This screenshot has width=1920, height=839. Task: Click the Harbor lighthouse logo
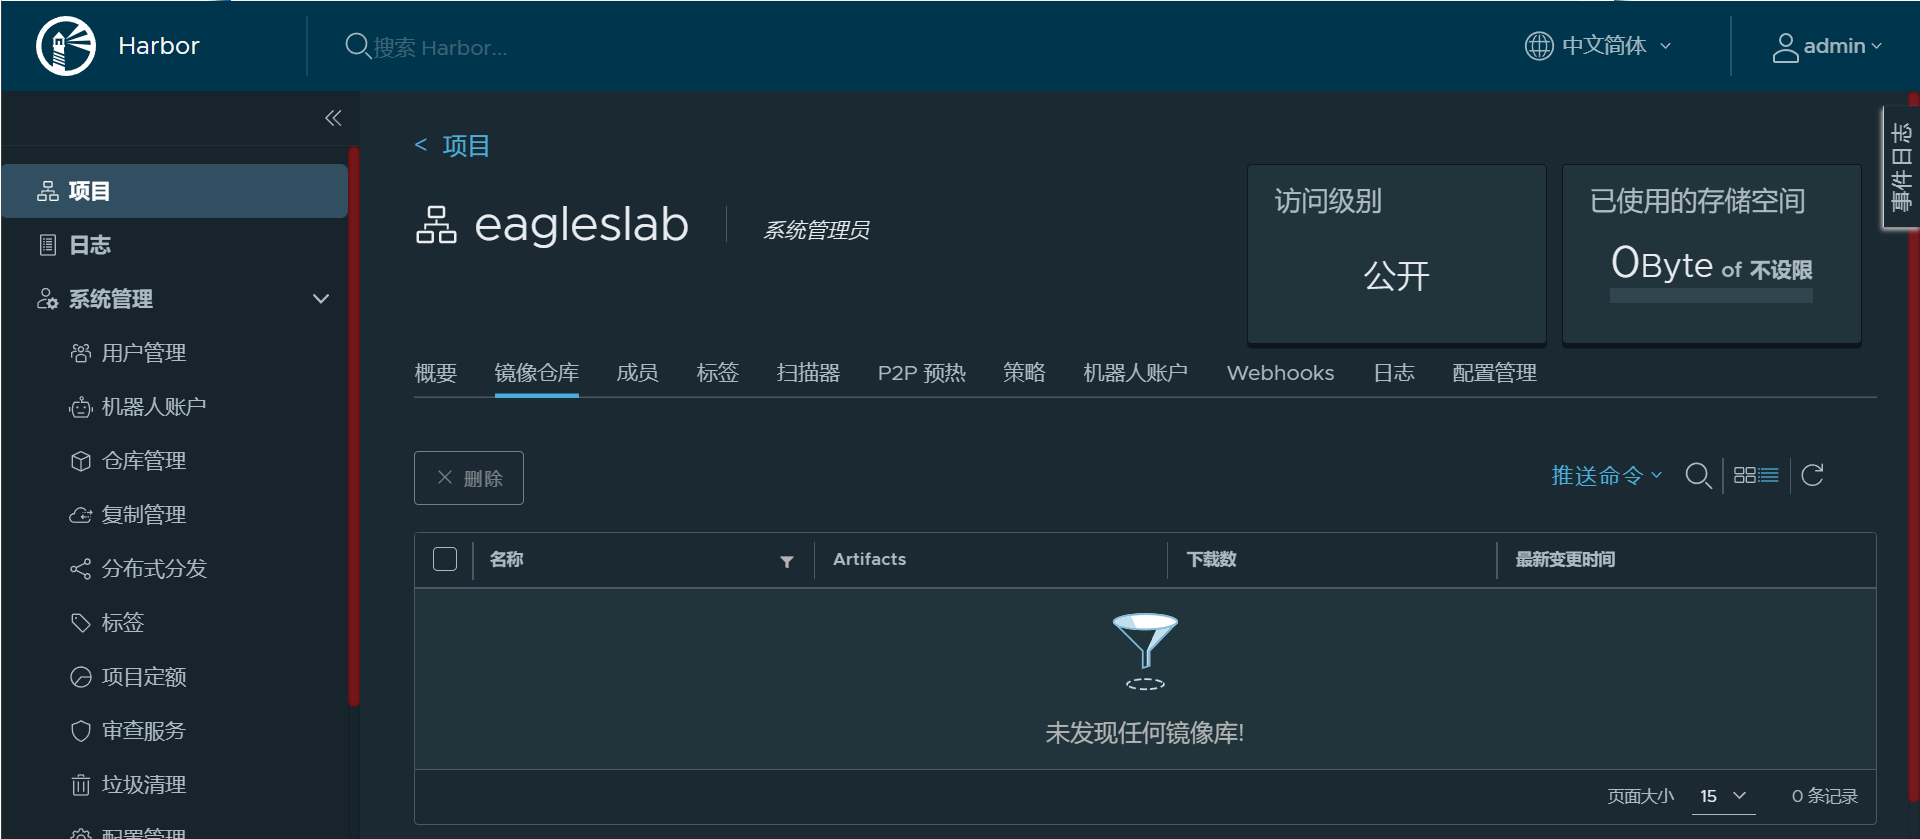tap(66, 46)
